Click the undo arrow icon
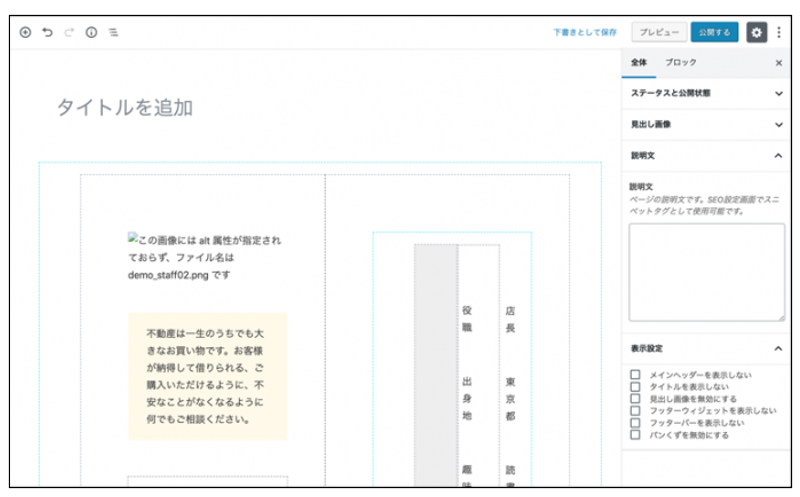This screenshot has width=800, height=497. tap(47, 32)
